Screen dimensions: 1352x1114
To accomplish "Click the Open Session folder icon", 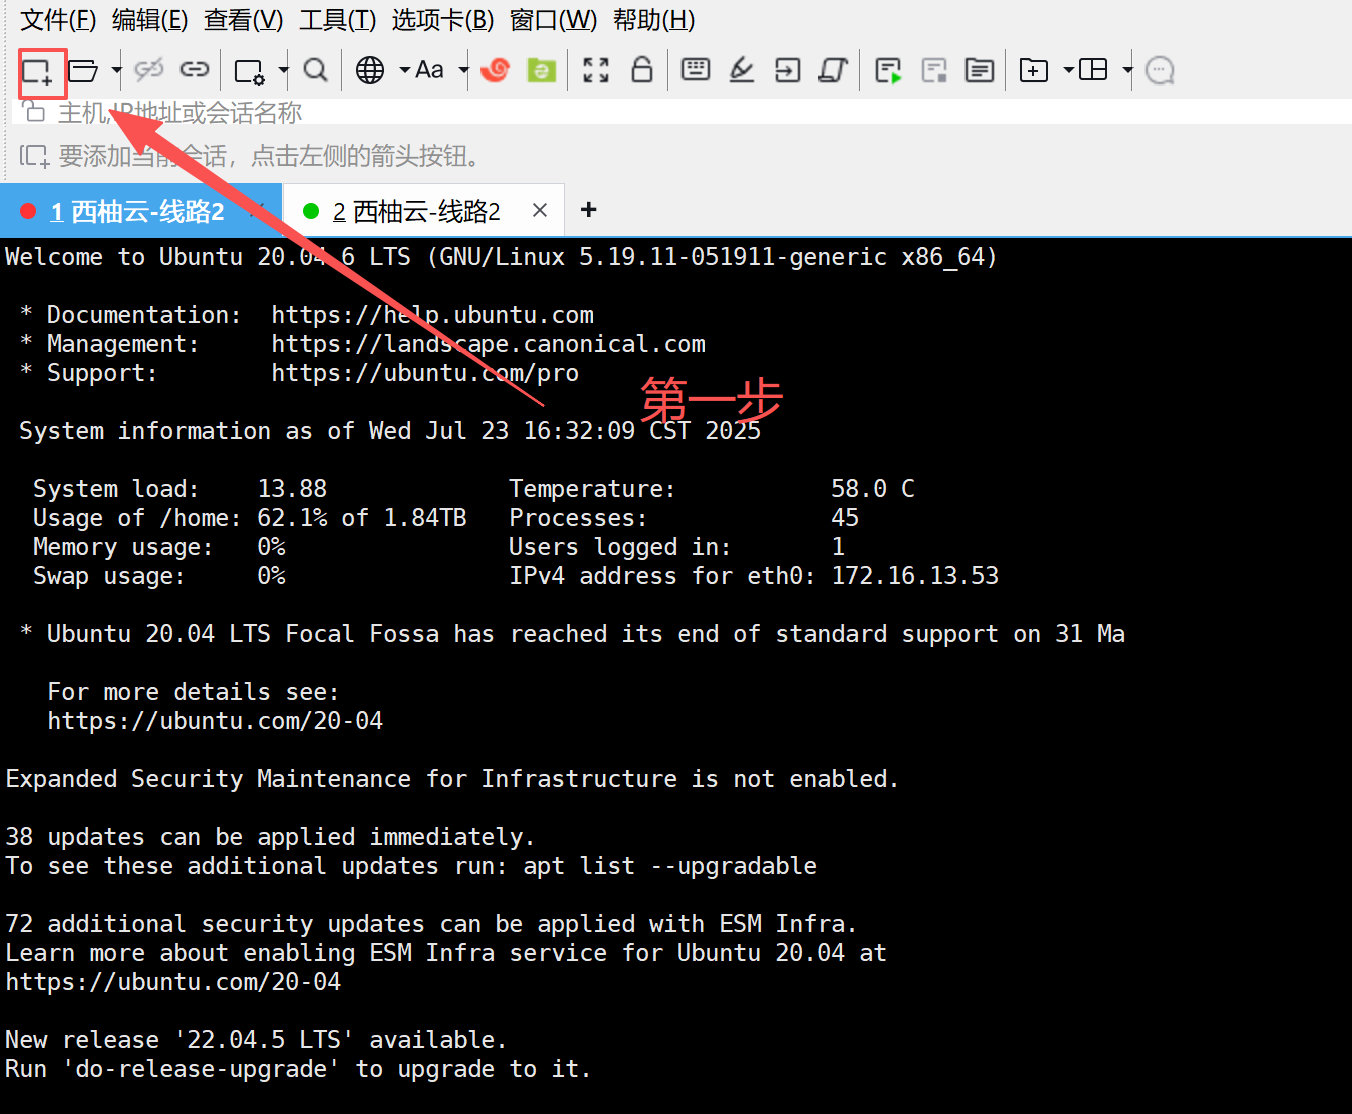I will 83,70.
